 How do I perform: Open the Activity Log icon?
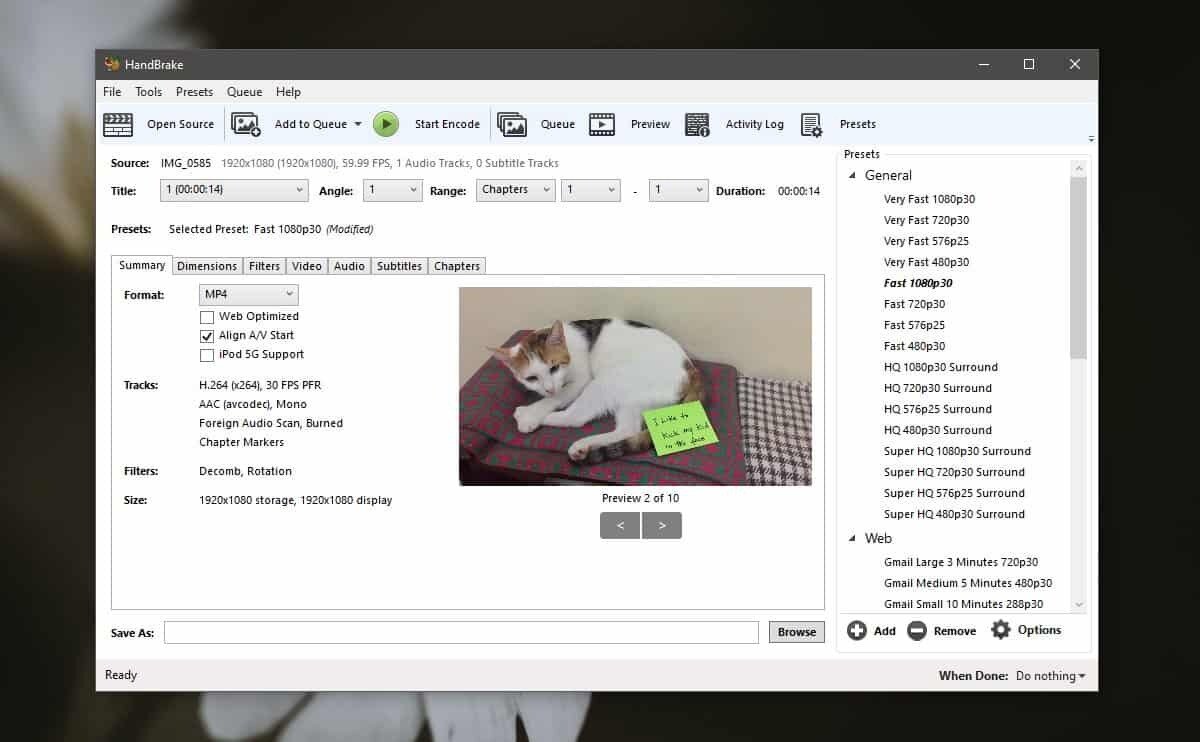click(x=697, y=124)
